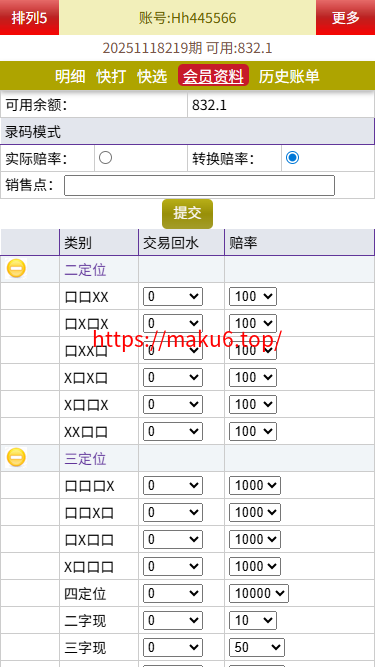Collapse the 三定位 group with minus icon

tap(16, 458)
